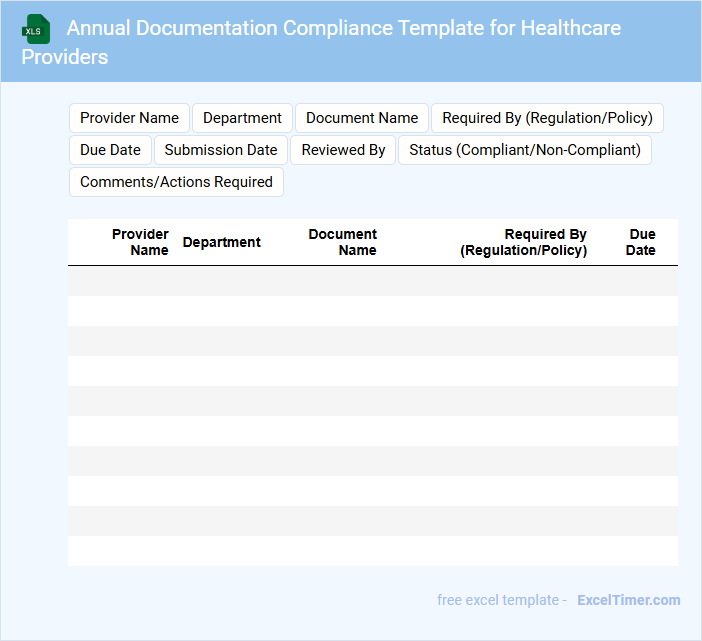Click the Due Date tag

(x=110, y=150)
